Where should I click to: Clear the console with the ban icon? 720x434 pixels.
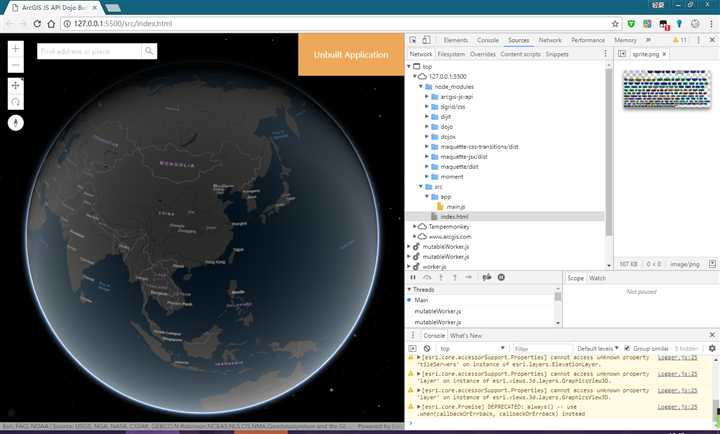pos(427,349)
